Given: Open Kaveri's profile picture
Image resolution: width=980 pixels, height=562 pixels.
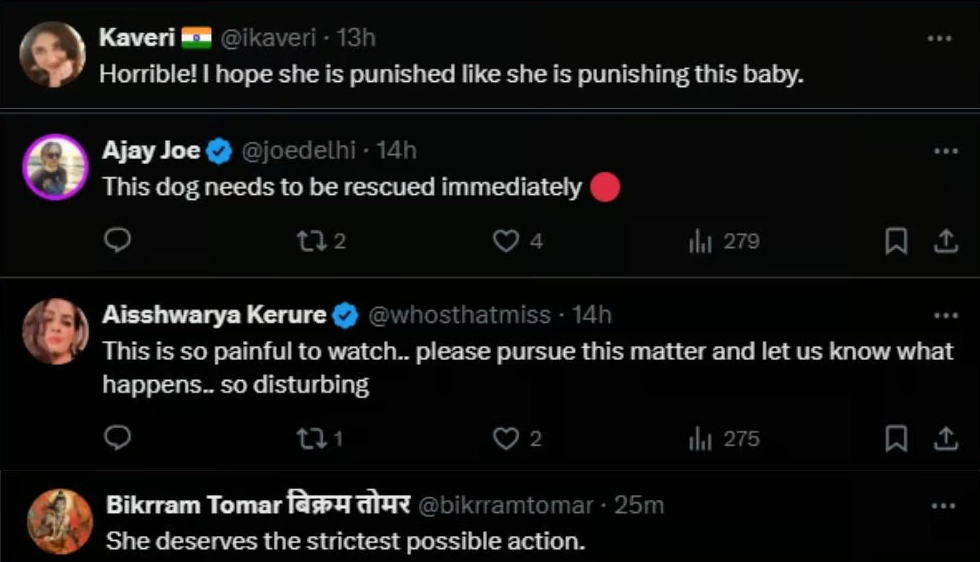Looking at the screenshot, I should point(53,54).
